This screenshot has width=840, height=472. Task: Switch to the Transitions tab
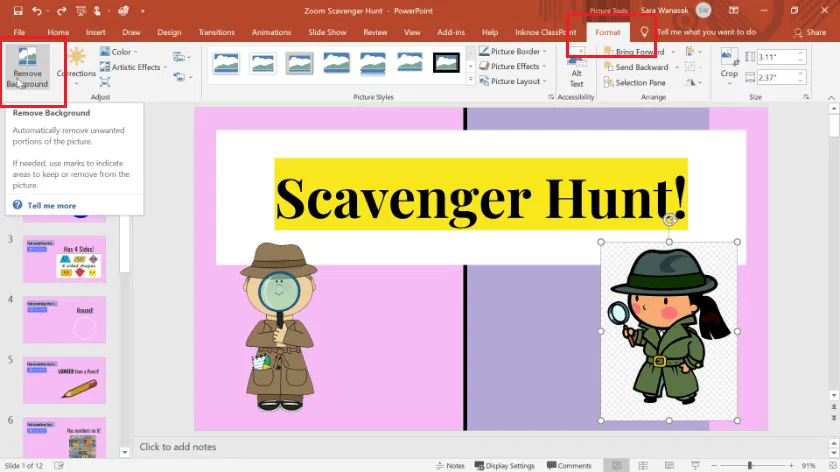(216, 32)
